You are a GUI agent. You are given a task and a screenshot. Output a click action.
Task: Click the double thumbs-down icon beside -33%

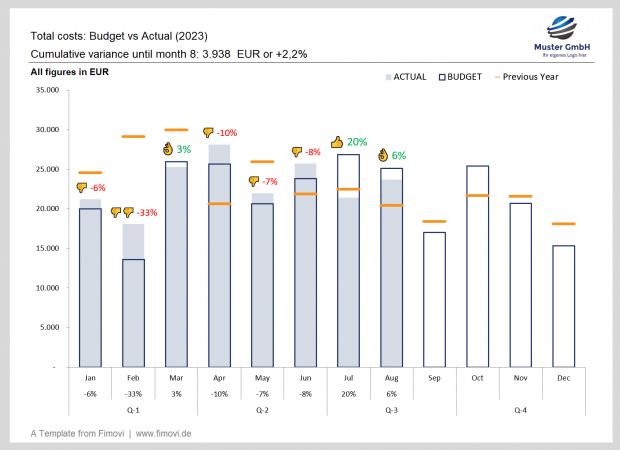pyautogui.click(x=122, y=212)
